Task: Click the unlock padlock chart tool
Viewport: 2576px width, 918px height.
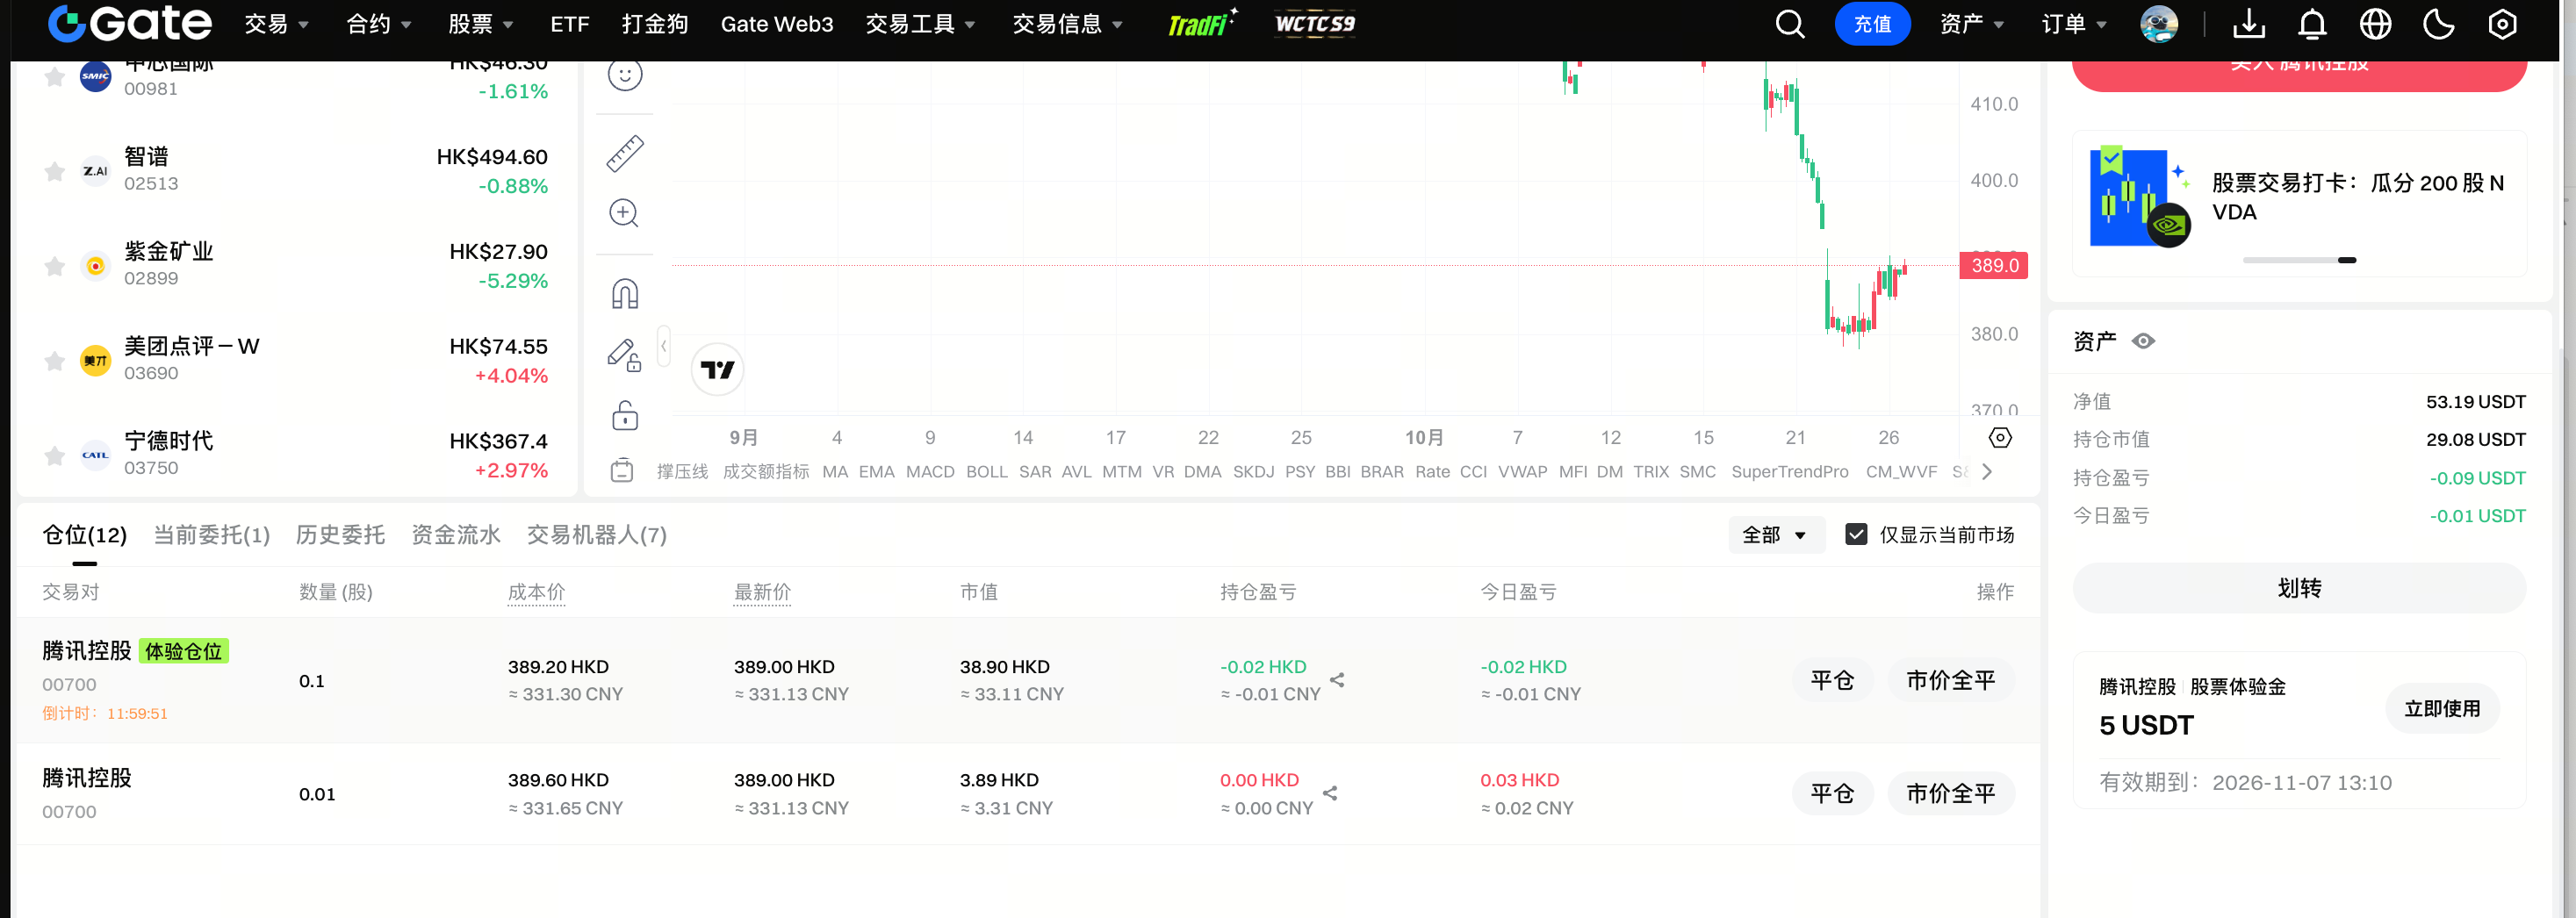Action: click(x=625, y=415)
